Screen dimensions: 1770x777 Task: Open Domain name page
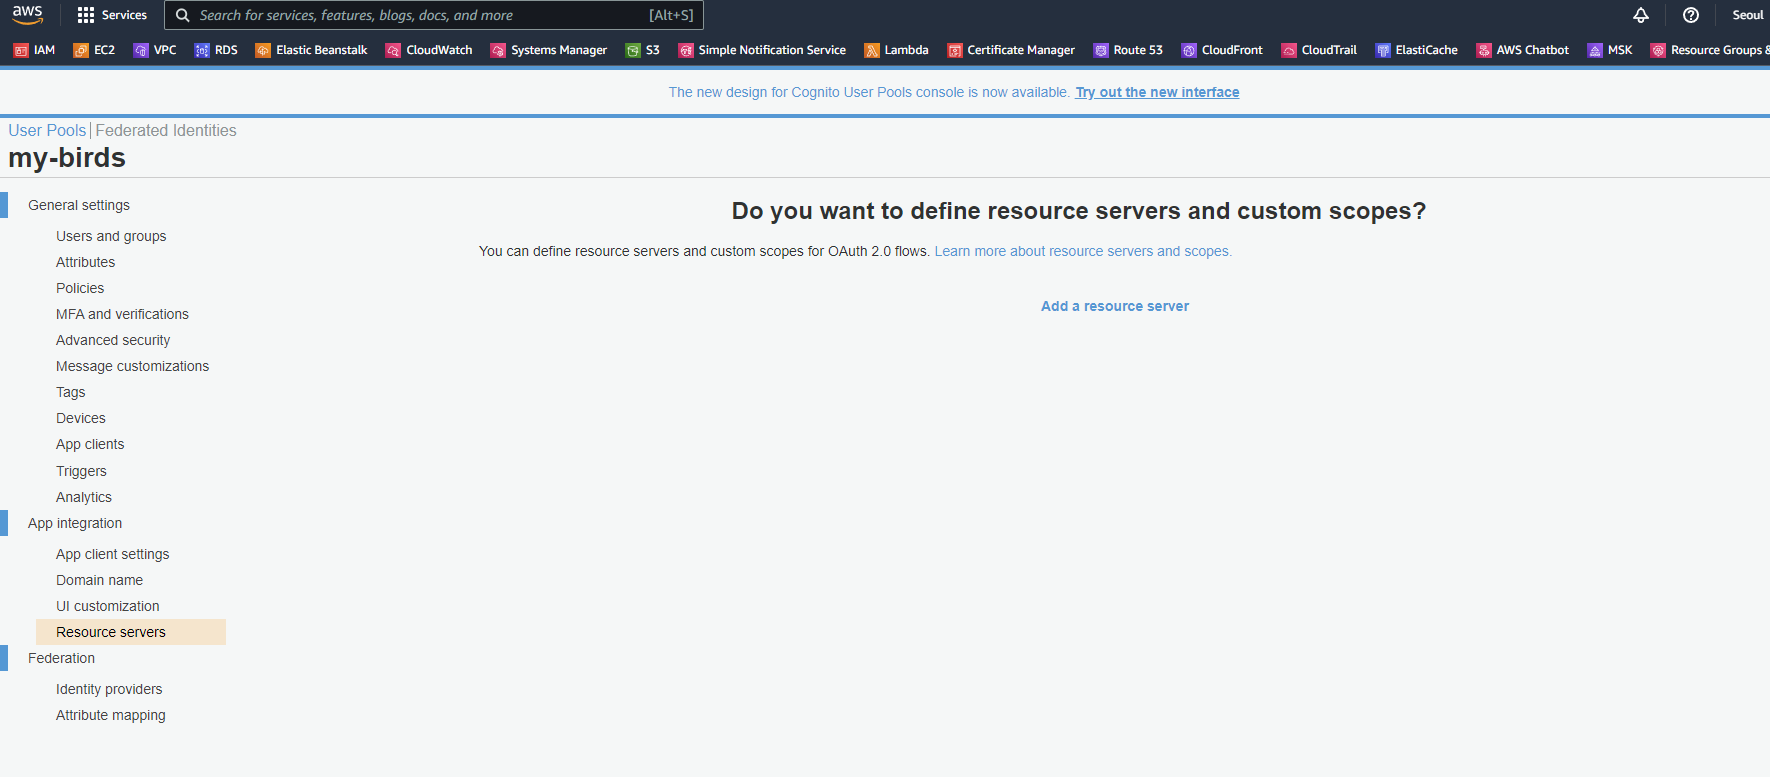pos(99,580)
